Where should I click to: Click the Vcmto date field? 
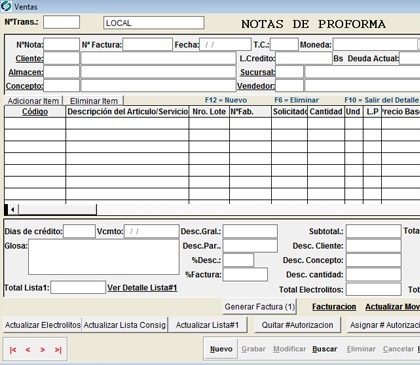[152, 231]
